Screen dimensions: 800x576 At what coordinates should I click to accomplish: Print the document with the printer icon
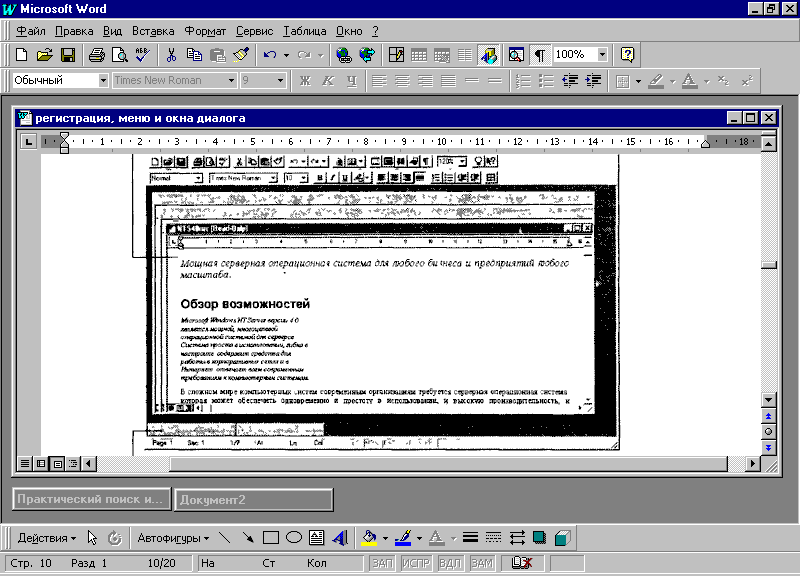[x=96, y=55]
